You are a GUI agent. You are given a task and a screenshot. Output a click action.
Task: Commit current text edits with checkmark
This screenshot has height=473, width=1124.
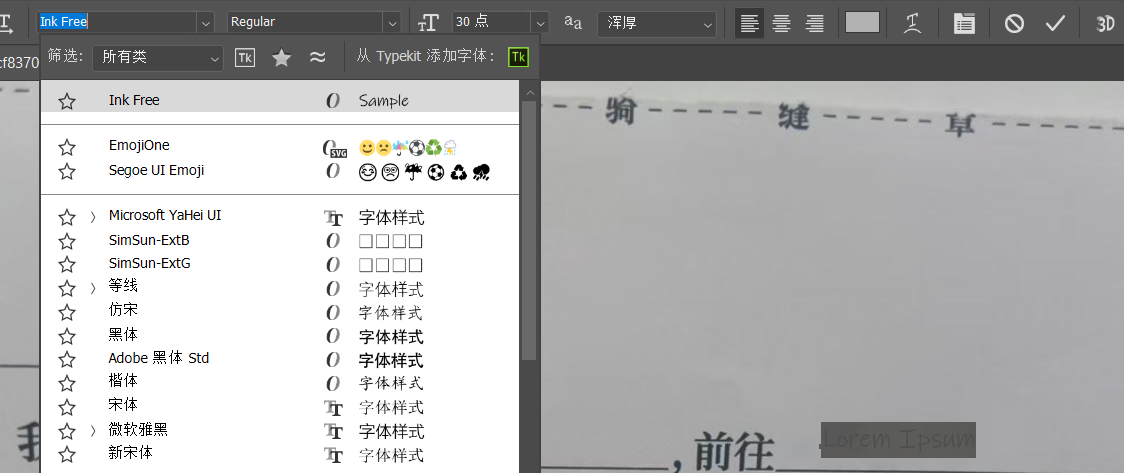(x=1055, y=23)
